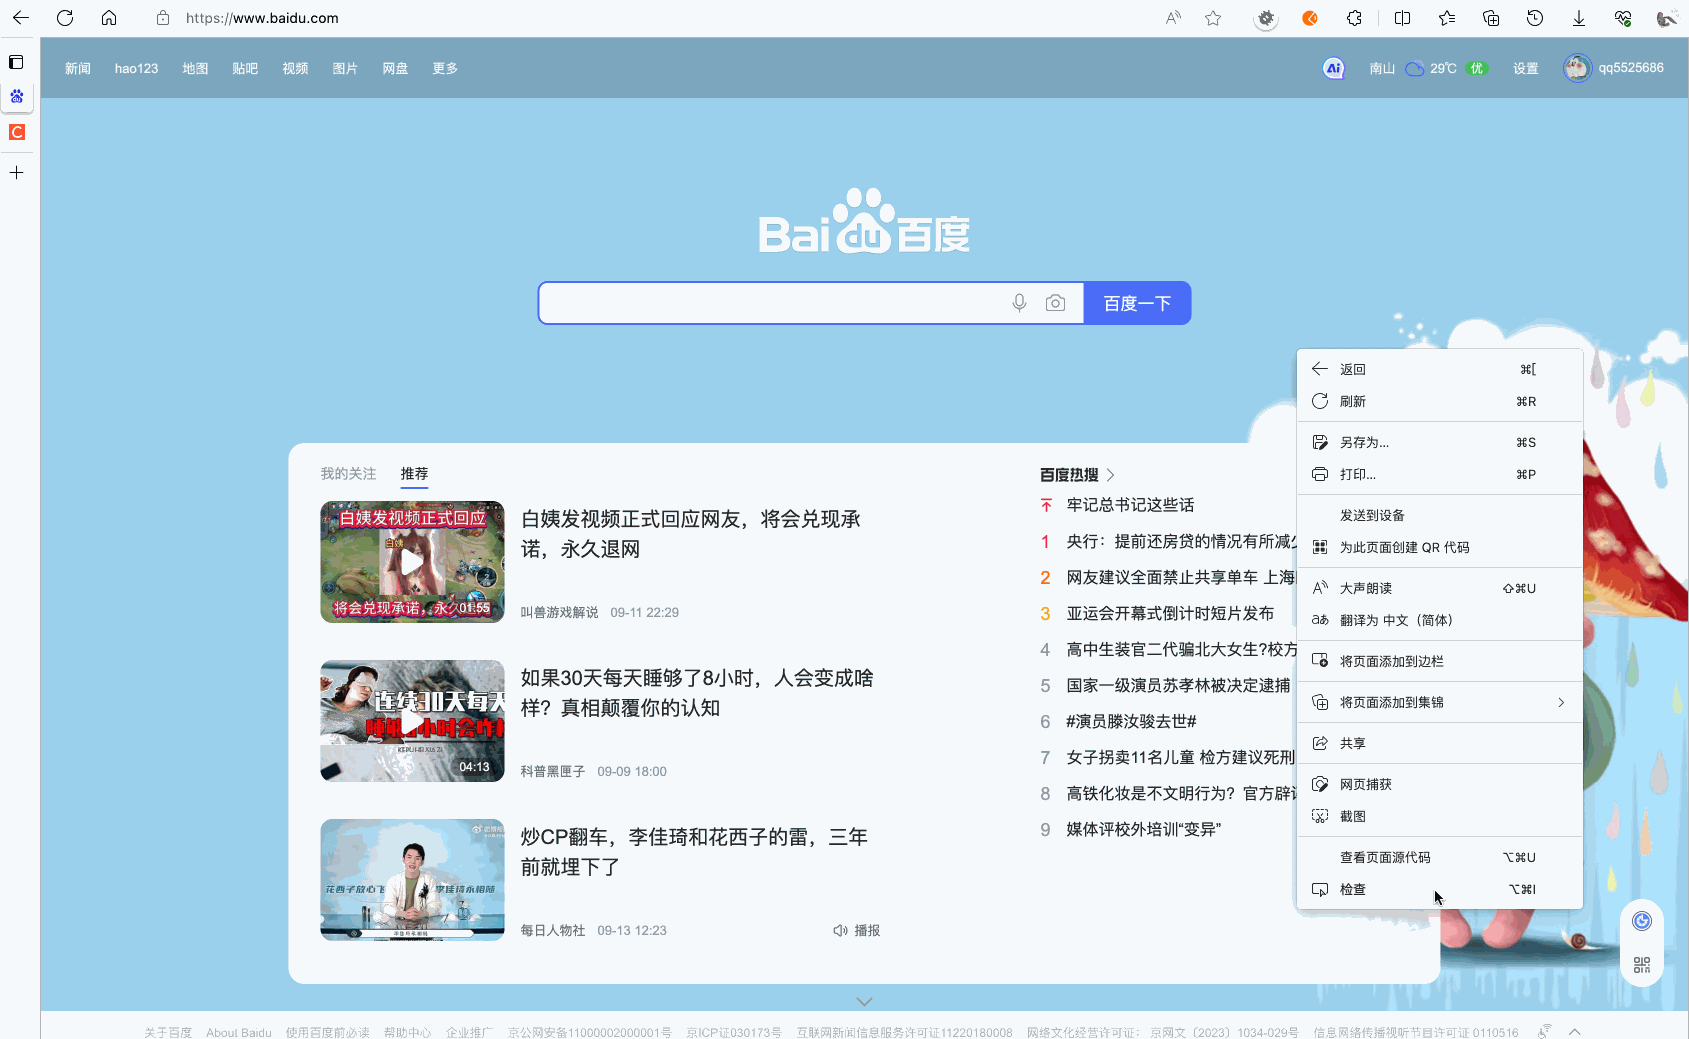
Task: Expand the feed using the bottom chevron
Action: click(x=863, y=1001)
